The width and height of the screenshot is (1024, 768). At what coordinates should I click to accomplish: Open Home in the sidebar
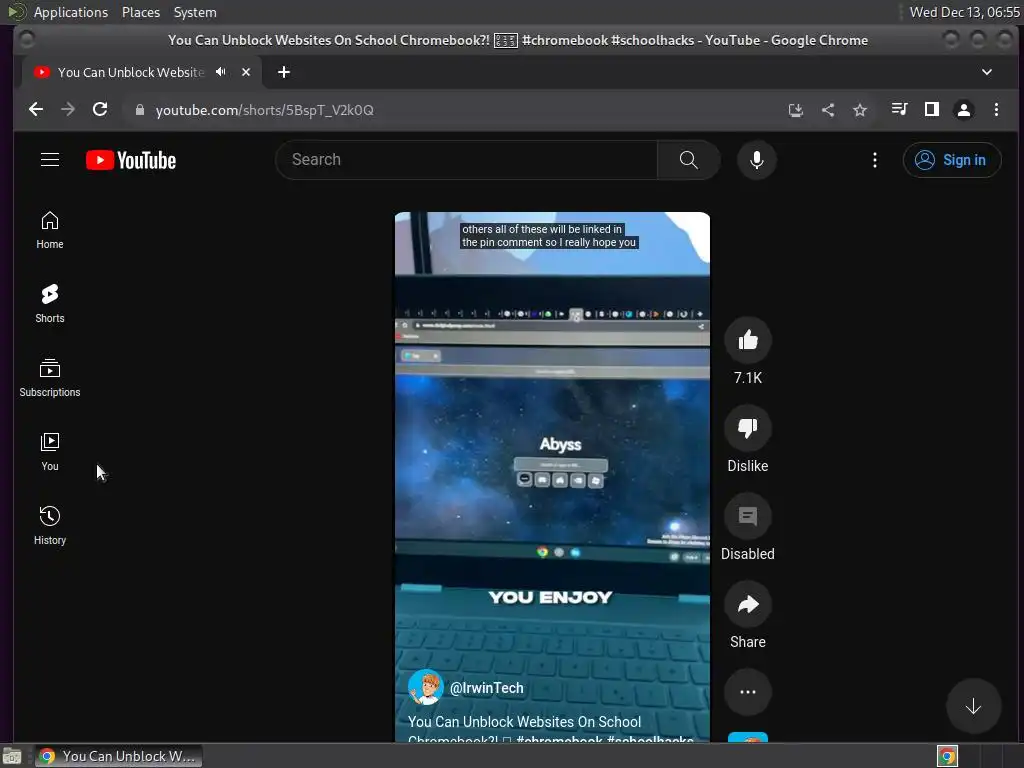coord(50,230)
